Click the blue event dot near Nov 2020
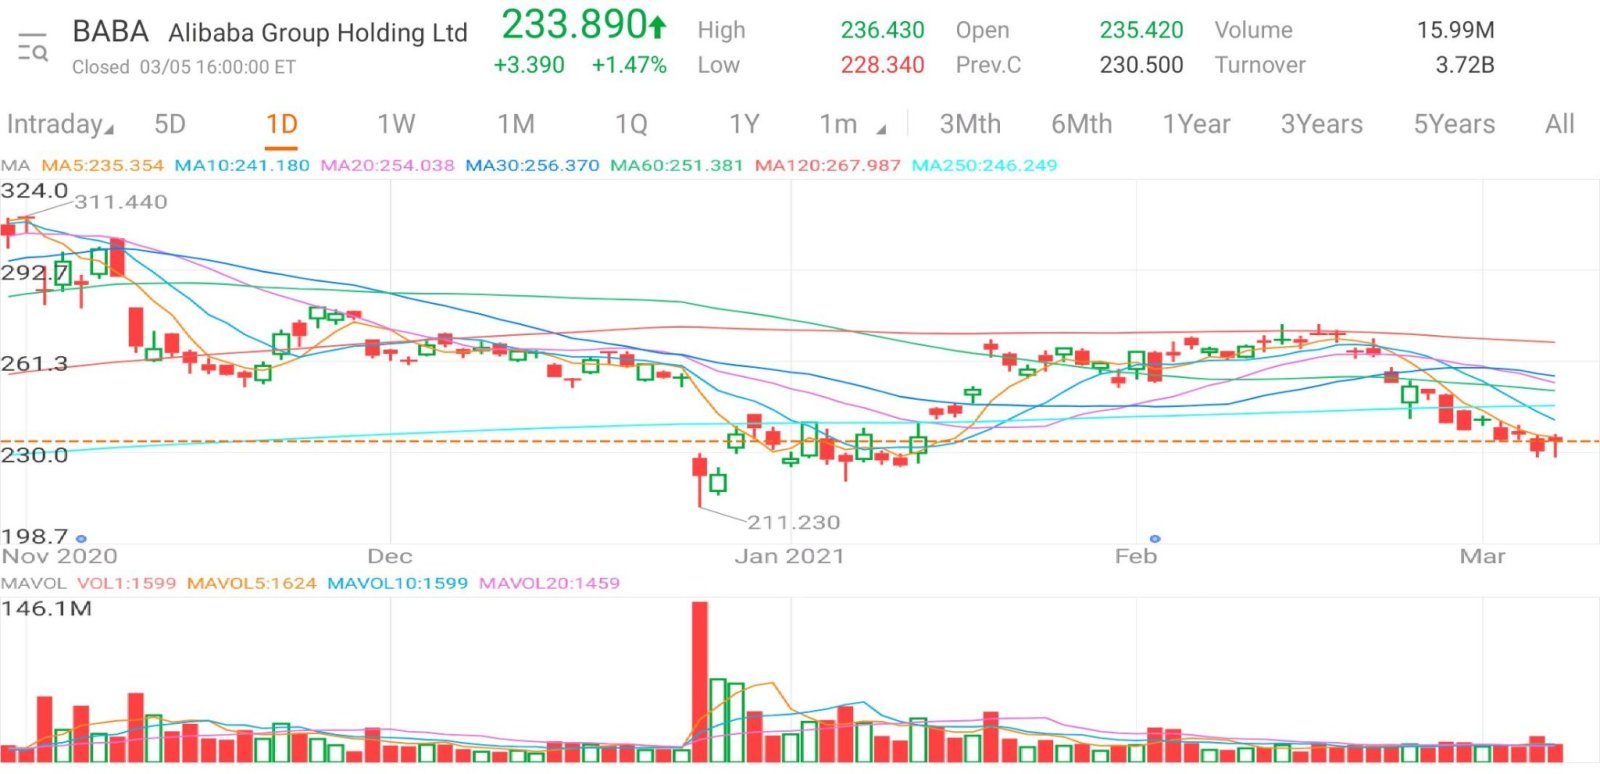This screenshot has width=1600, height=774. [x=81, y=538]
